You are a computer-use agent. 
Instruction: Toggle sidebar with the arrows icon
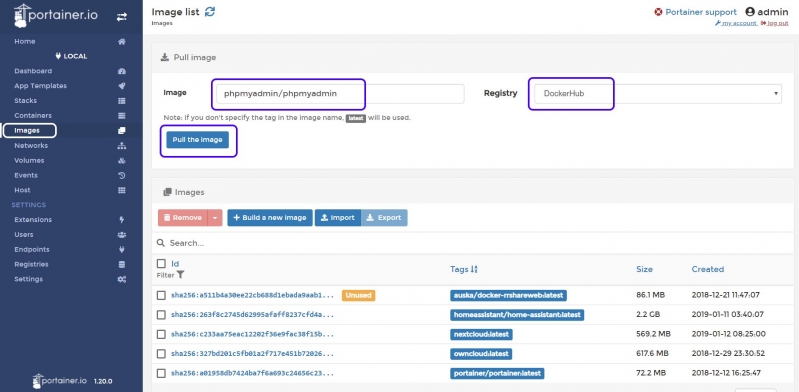121,17
